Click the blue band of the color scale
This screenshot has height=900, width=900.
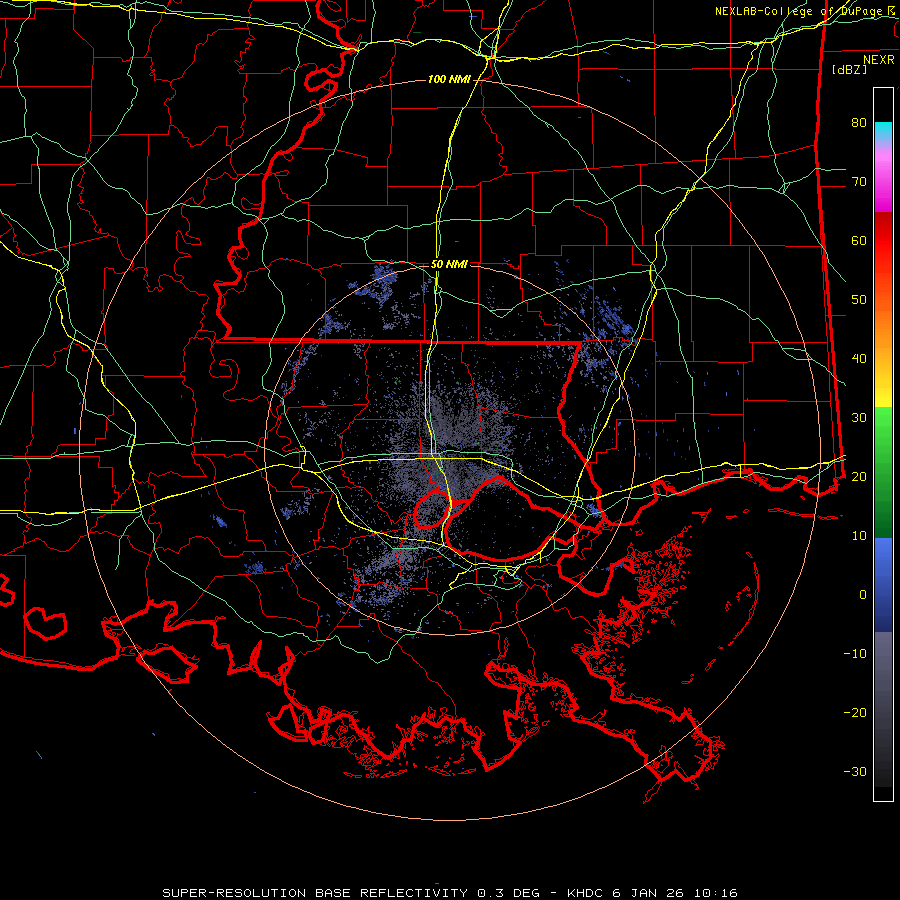883,585
